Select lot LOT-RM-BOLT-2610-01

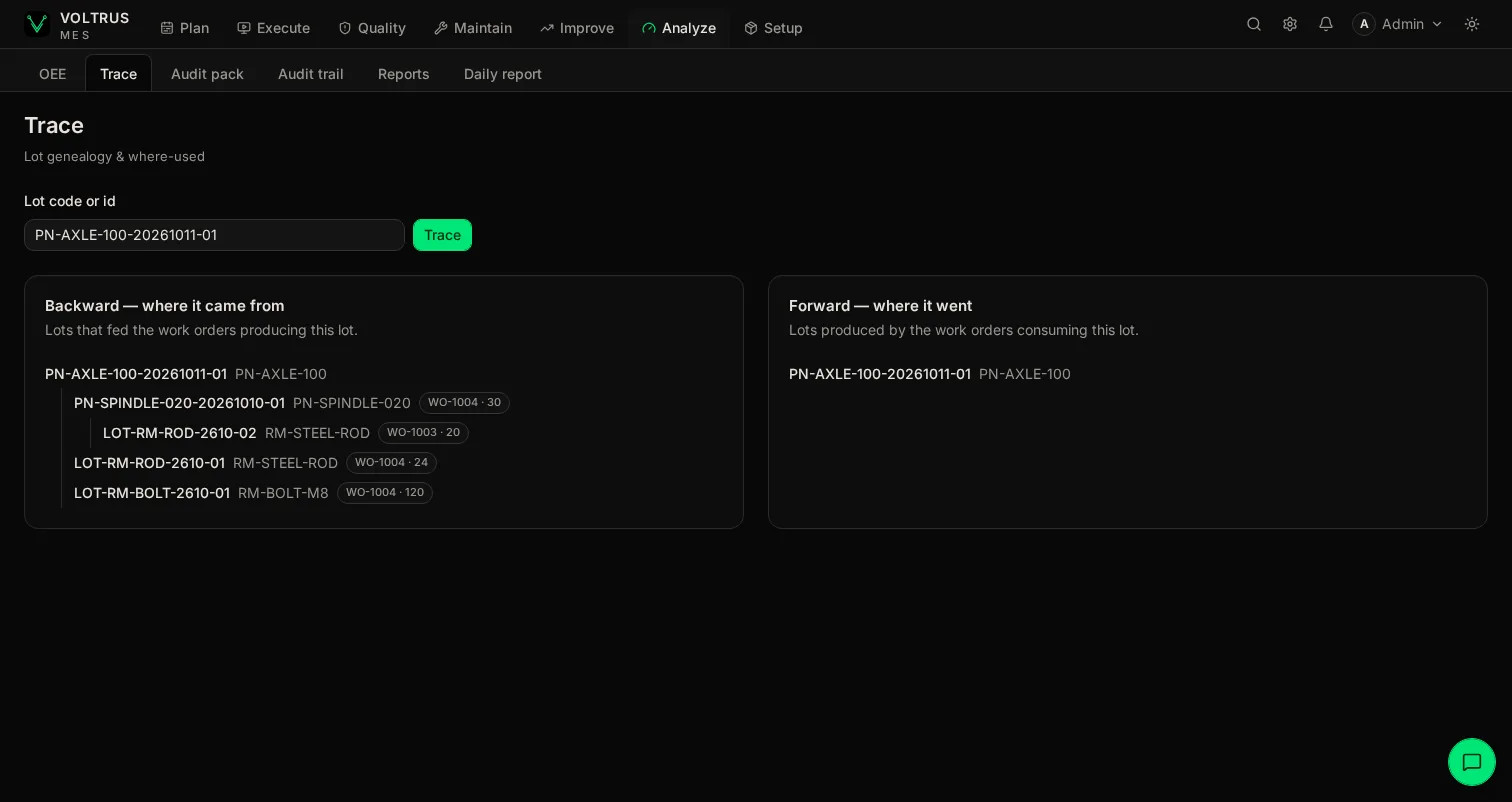pos(152,493)
